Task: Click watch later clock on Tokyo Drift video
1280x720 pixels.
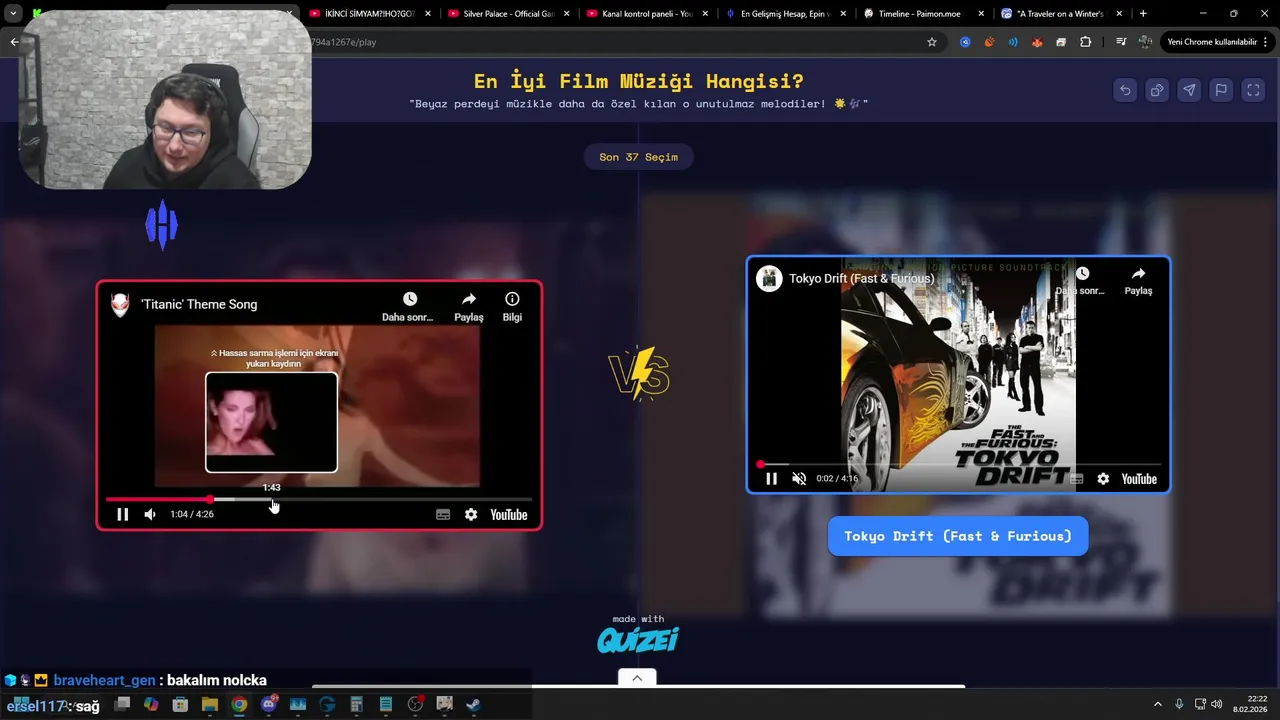Action: coord(1081,281)
